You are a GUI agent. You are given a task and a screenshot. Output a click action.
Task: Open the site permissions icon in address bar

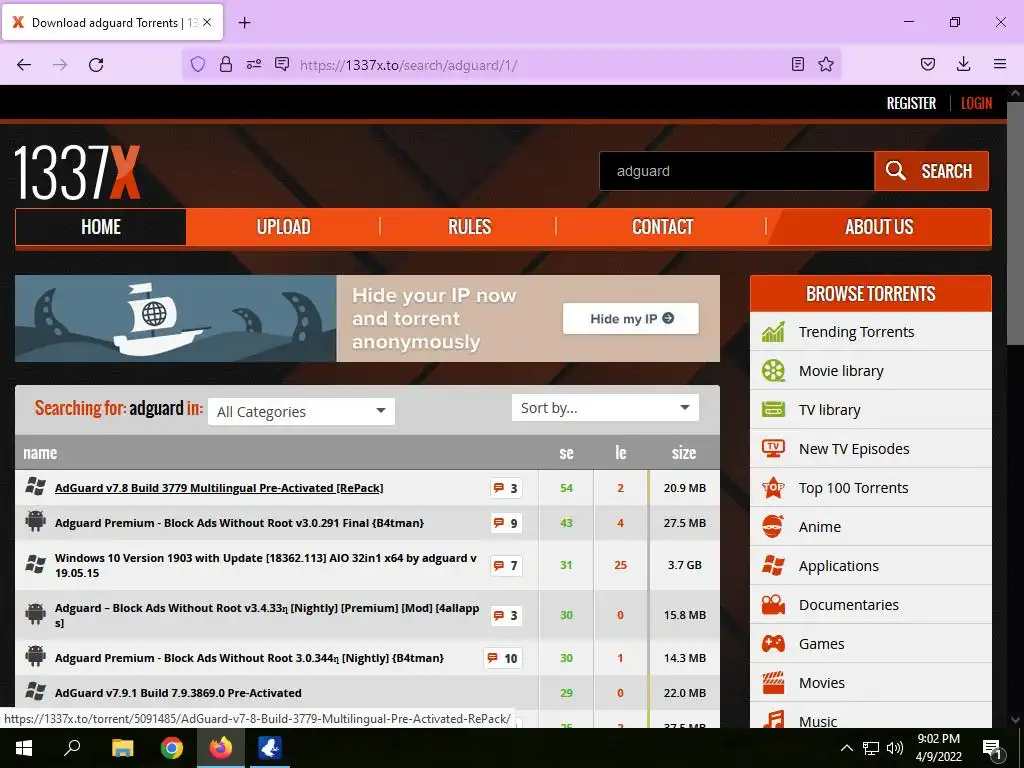pyautogui.click(x=254, y=64)
